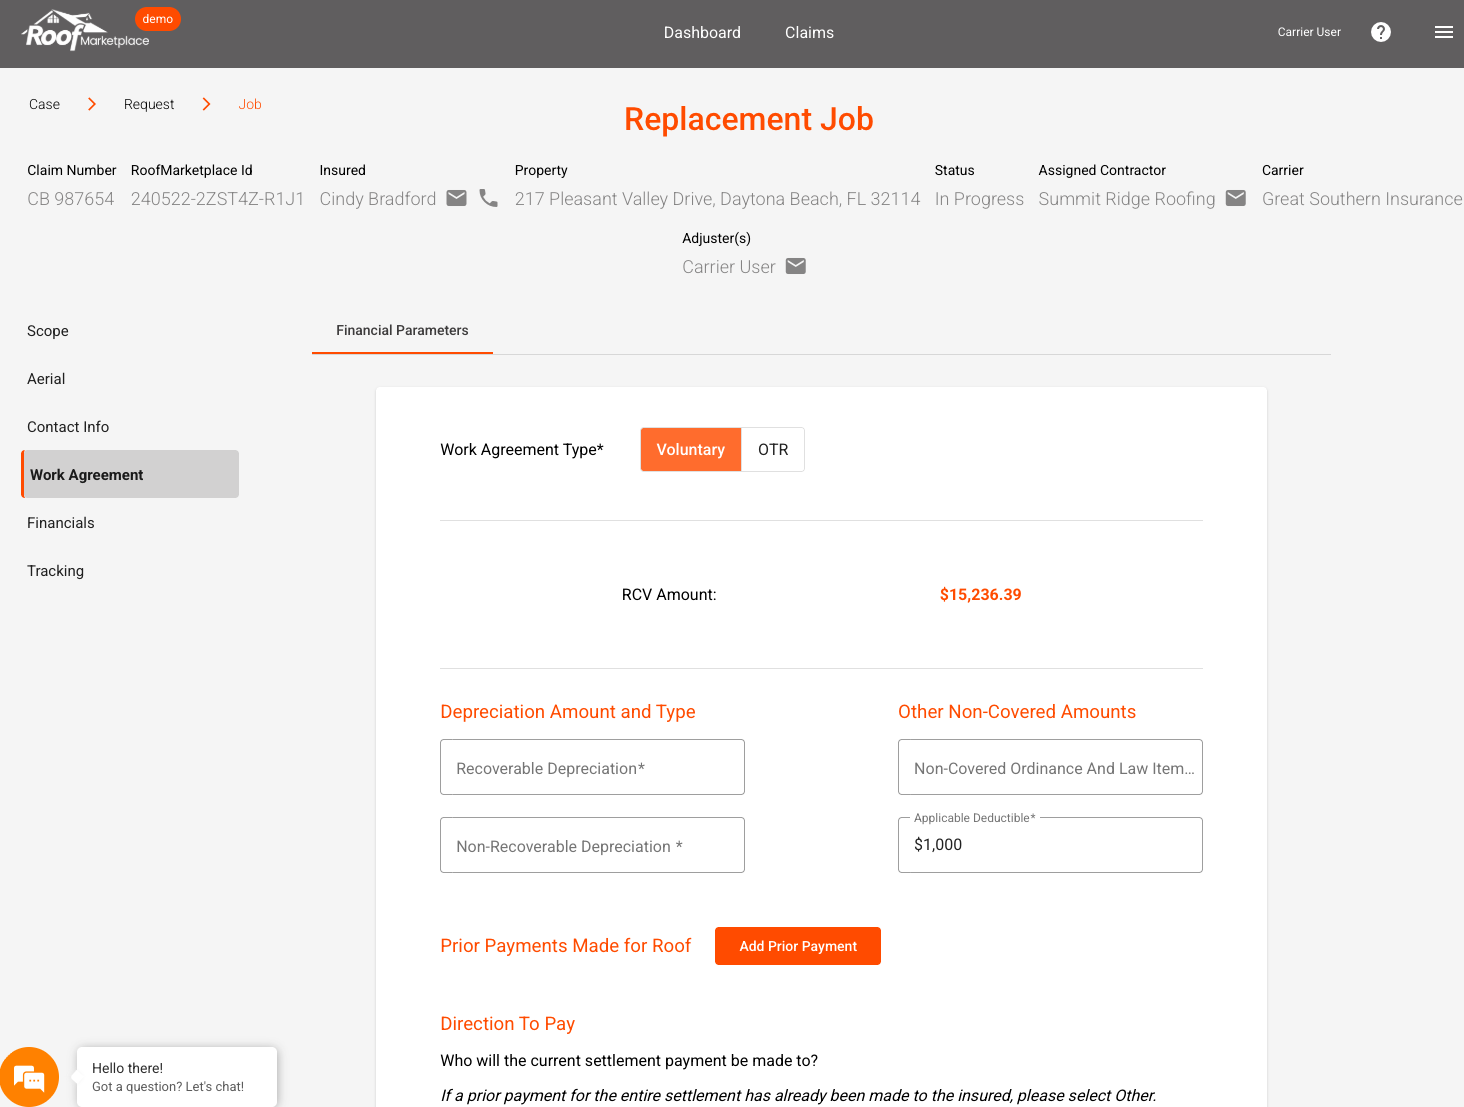Click phone icon next to Cindy Bradford

(488, 198)
